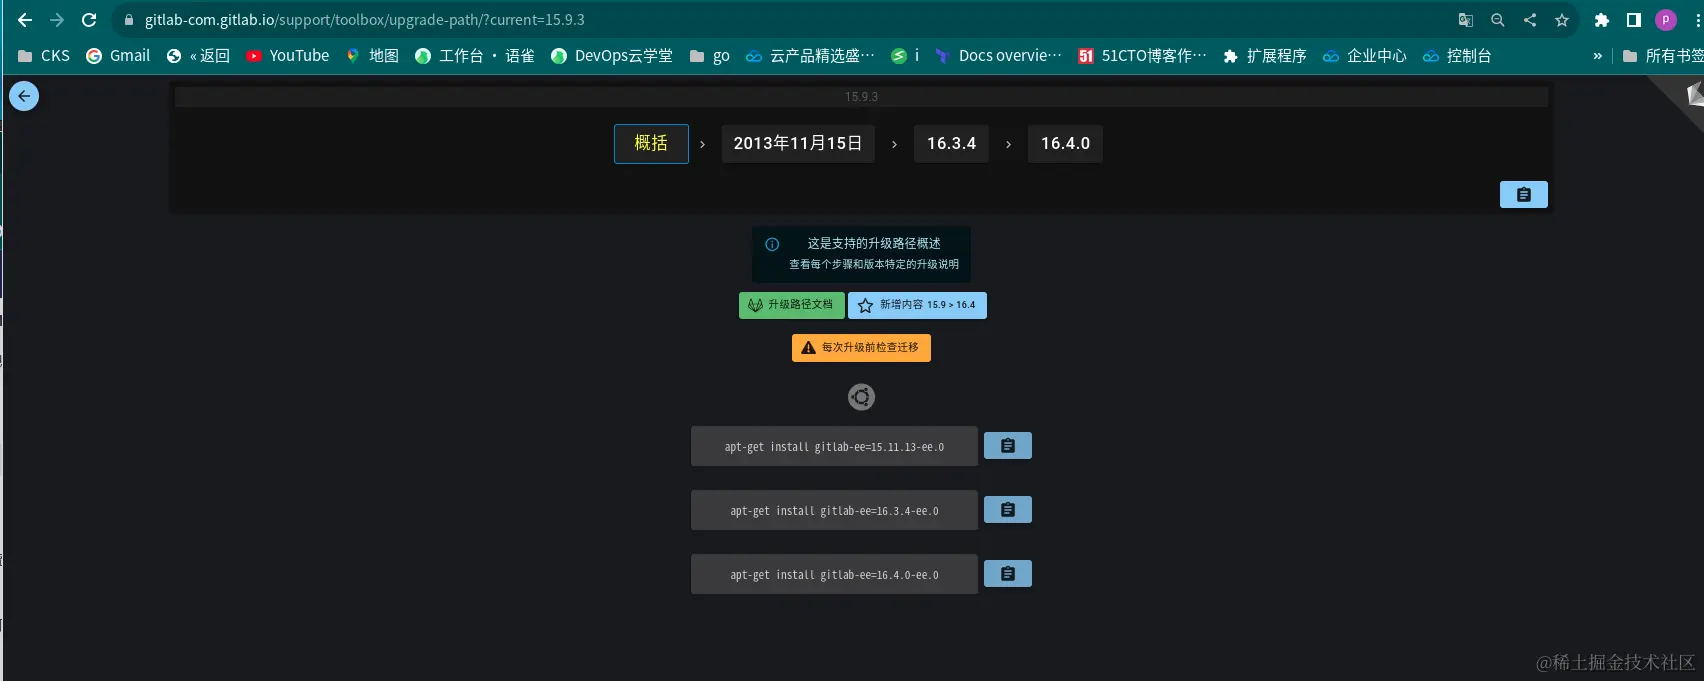Click the browser forward arrow
1704x681 pixels.
click(57, 20)
